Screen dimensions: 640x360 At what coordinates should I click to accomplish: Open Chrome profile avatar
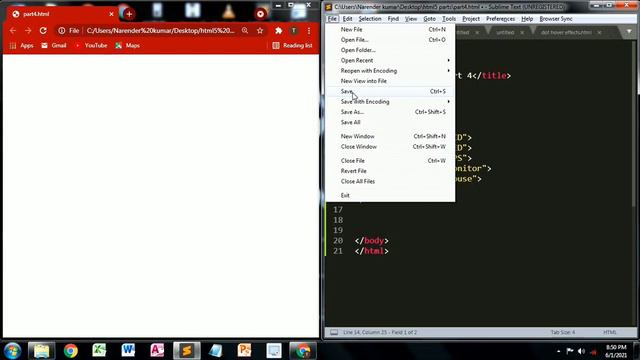point(293,31)
